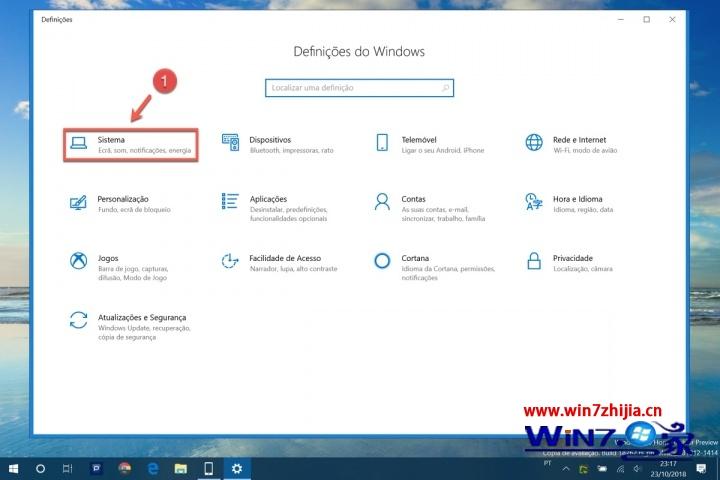Open 'Atualizações e Segurança' label
This screenshot has height=480, width=720.
(x=142, y=317)
